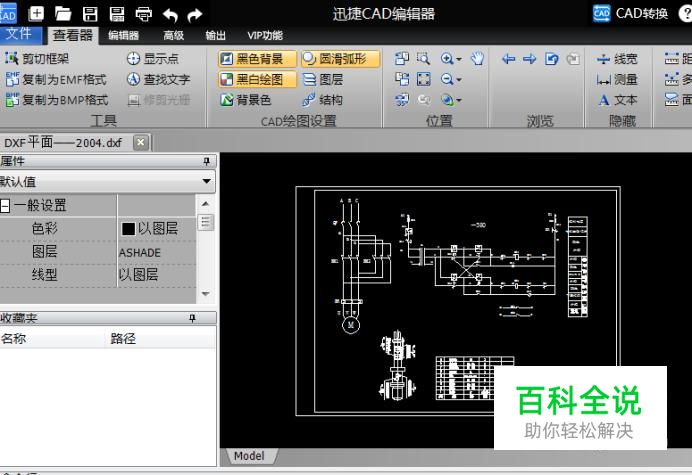Image resolution: width=692 pixels, height=475 pixels.
Task: Pin the 属性 panel
Action: click(x=207, y=162)
